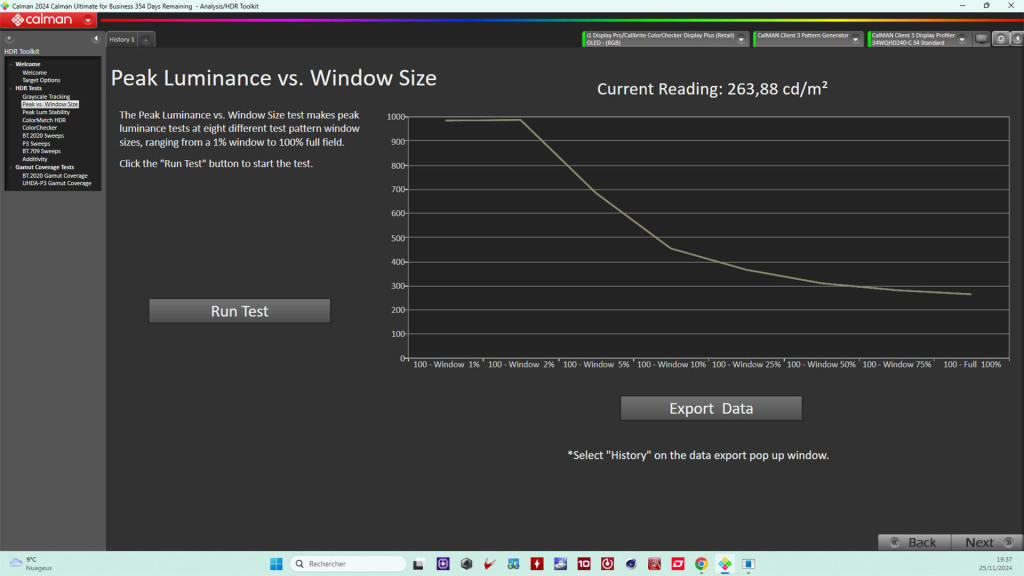
Task: Open the Pattern Generator source dropdown
Action: (856, 39)
